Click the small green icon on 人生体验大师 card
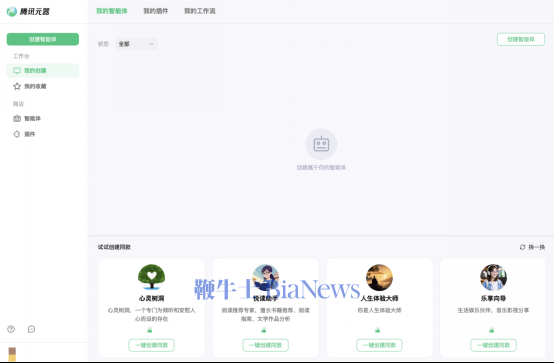The width and height of the screenshot is (554, 363). click(x=378, y=330)
